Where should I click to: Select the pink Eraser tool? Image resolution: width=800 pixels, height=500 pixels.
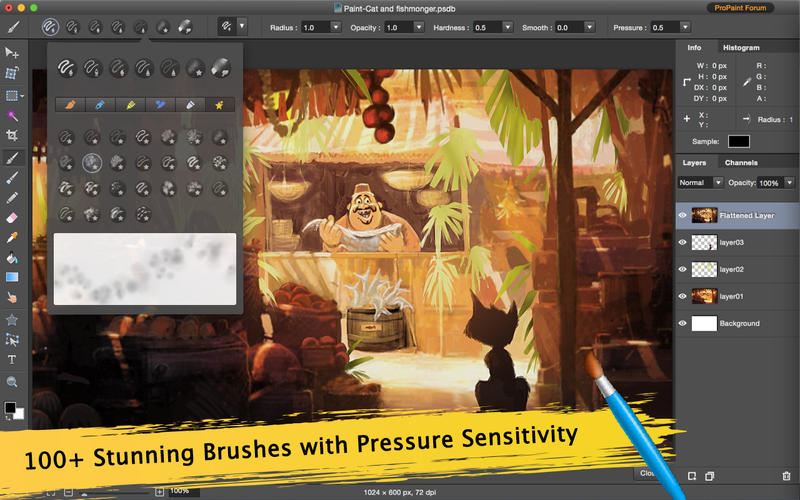(12, 218)
